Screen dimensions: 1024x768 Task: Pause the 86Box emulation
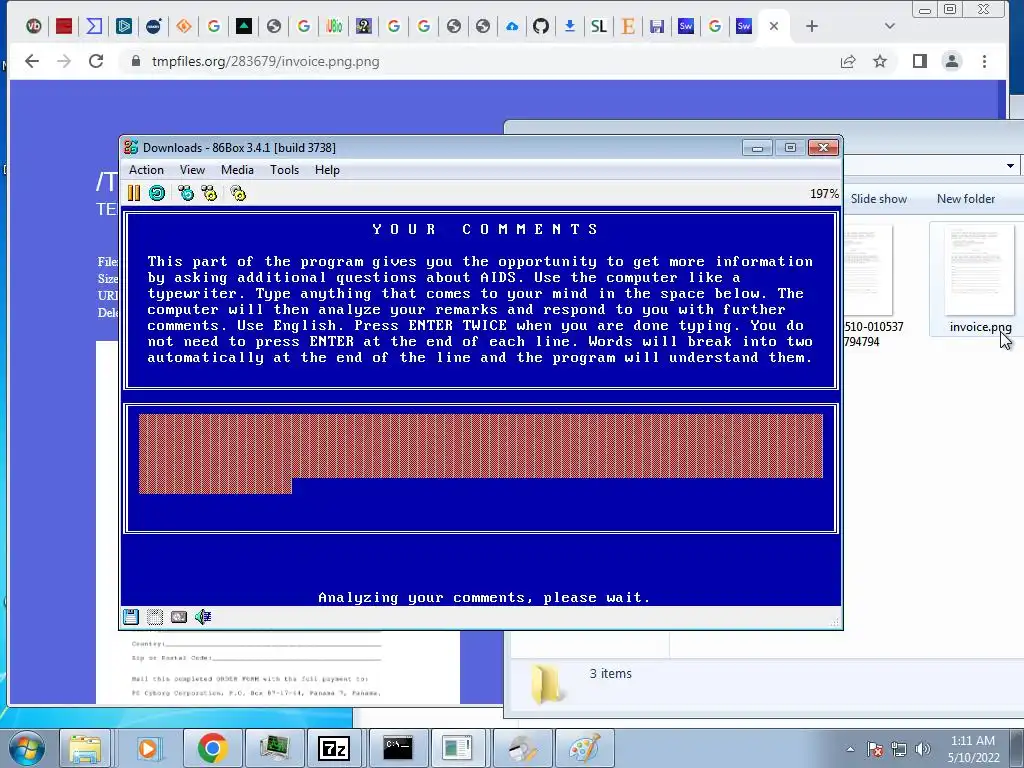click(134, 193)
